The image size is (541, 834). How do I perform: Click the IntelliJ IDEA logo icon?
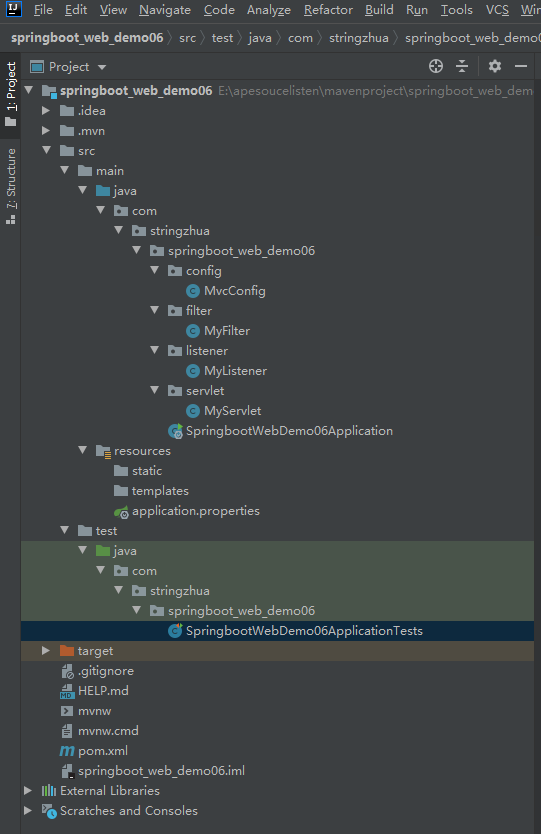coord(13,10)
